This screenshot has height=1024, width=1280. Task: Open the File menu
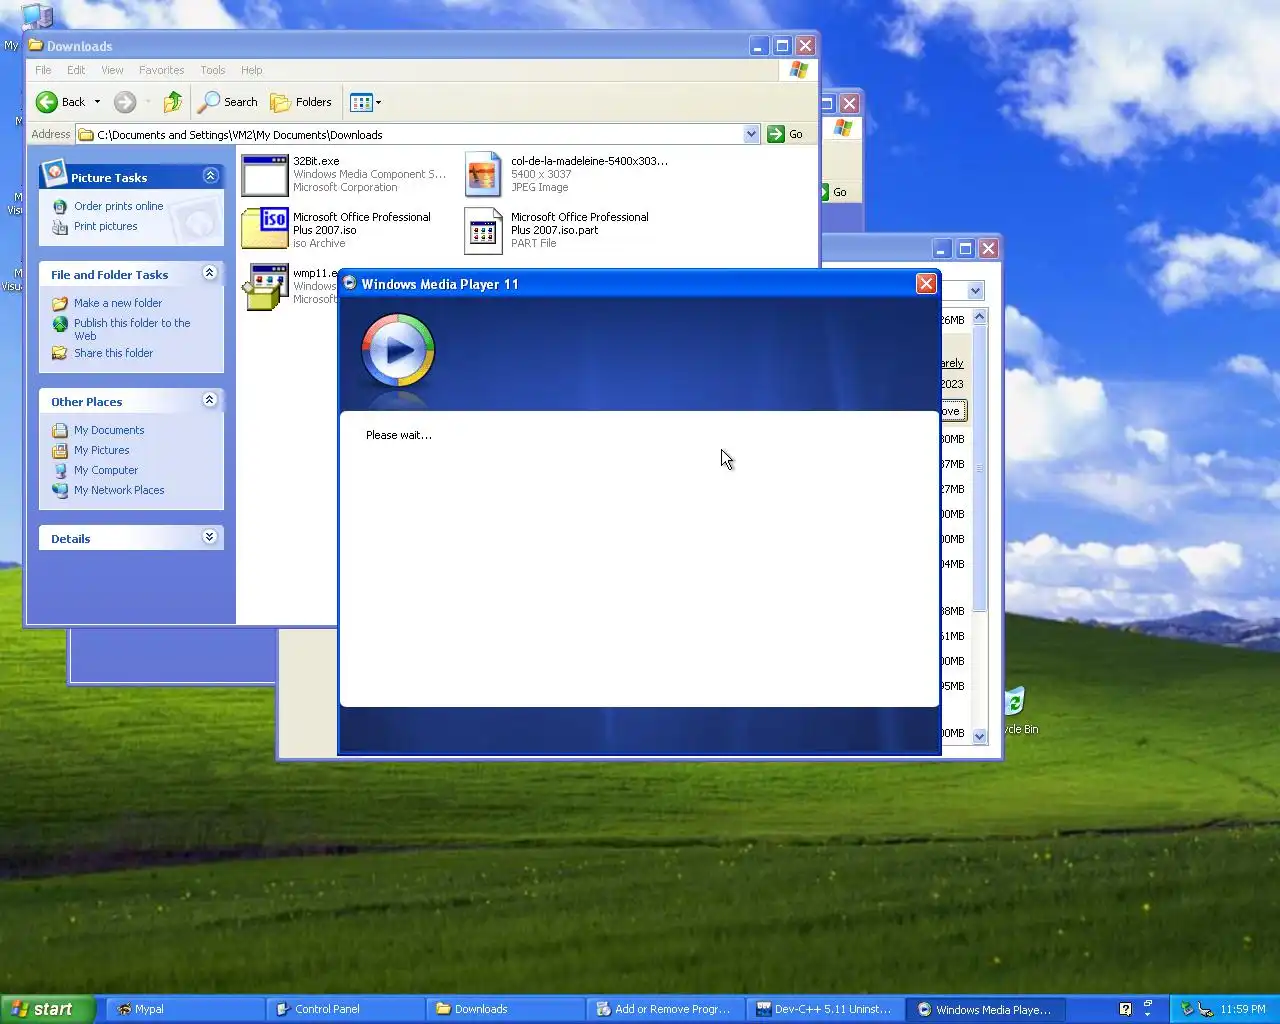(x=43, y=70)
